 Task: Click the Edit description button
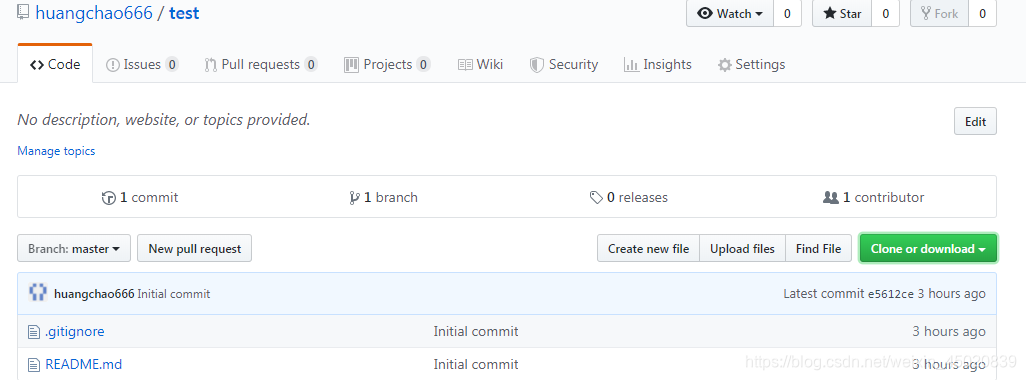[x=975, y=122]
